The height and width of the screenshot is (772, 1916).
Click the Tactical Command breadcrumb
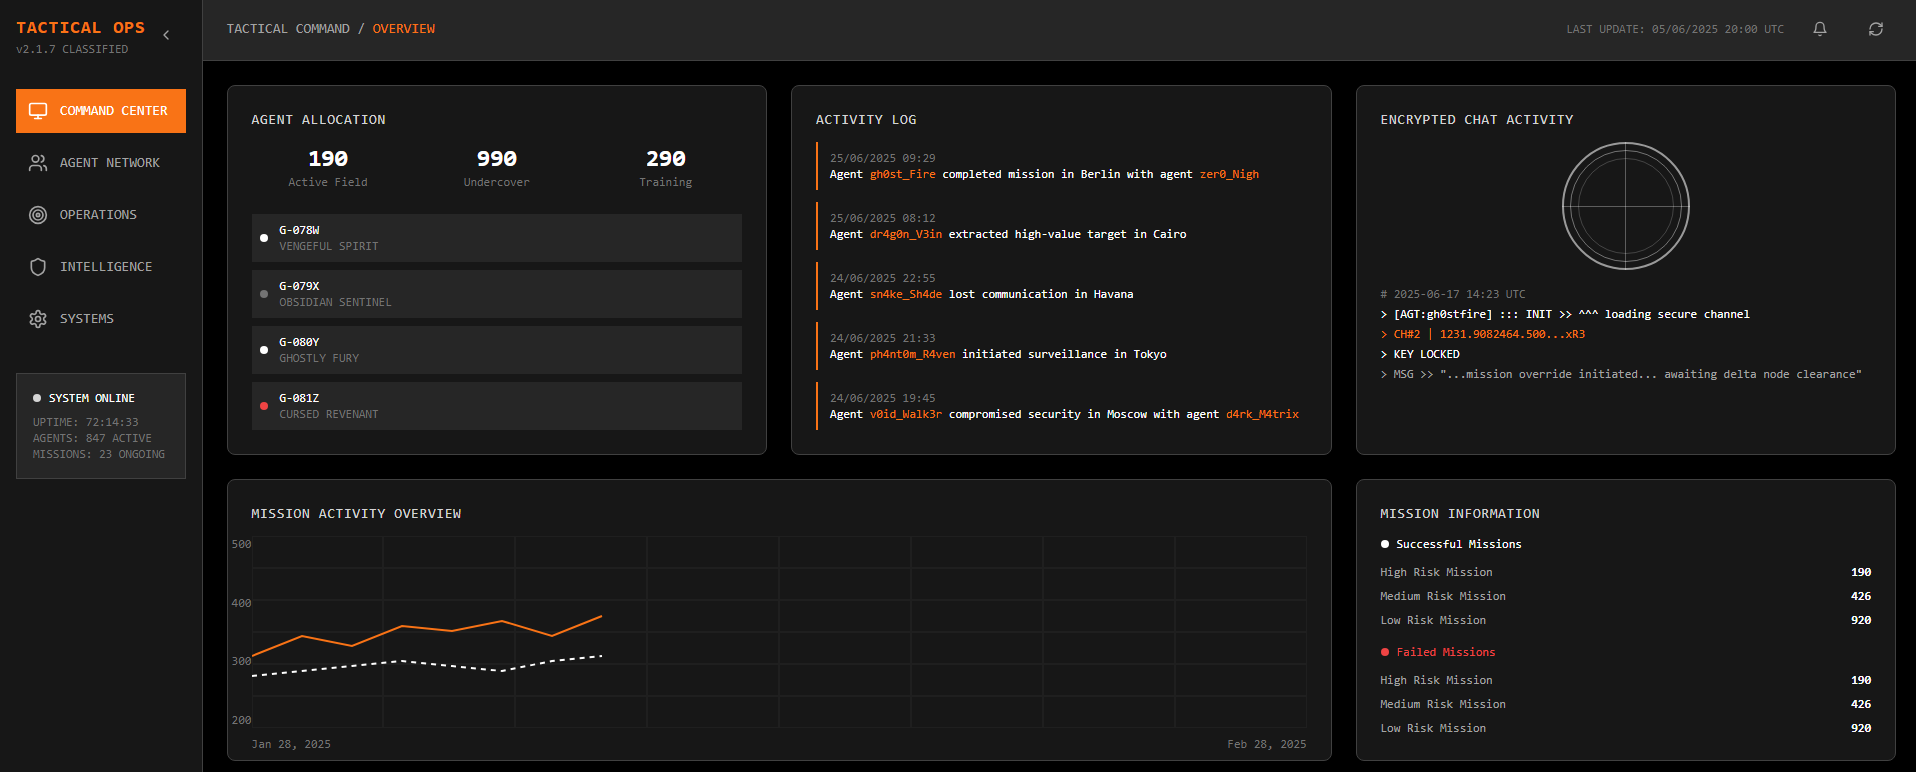point(288,29)
